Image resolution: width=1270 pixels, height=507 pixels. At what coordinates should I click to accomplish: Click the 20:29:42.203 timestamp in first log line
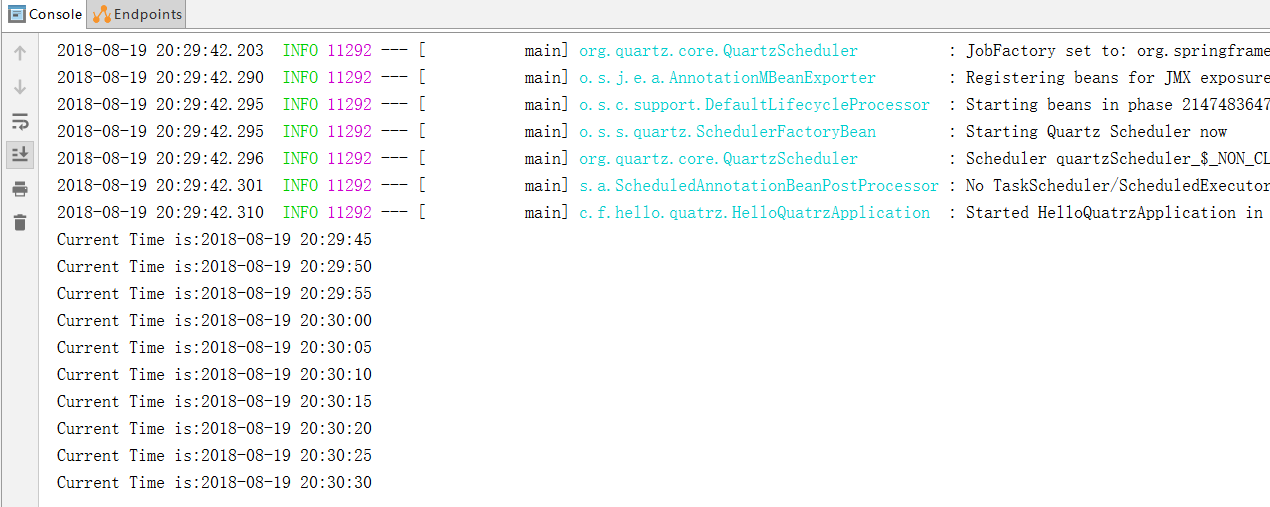click(x=160, y=50)
